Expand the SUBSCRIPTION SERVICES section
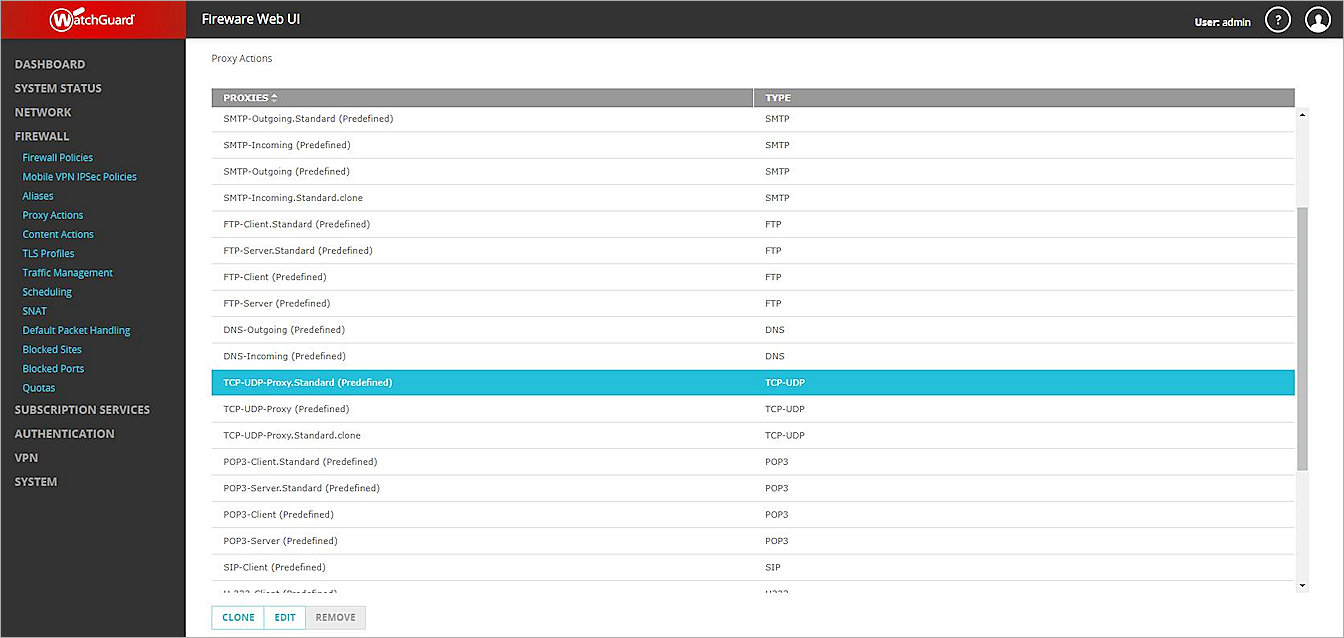The image size is (1344, 638). point(82,409)
